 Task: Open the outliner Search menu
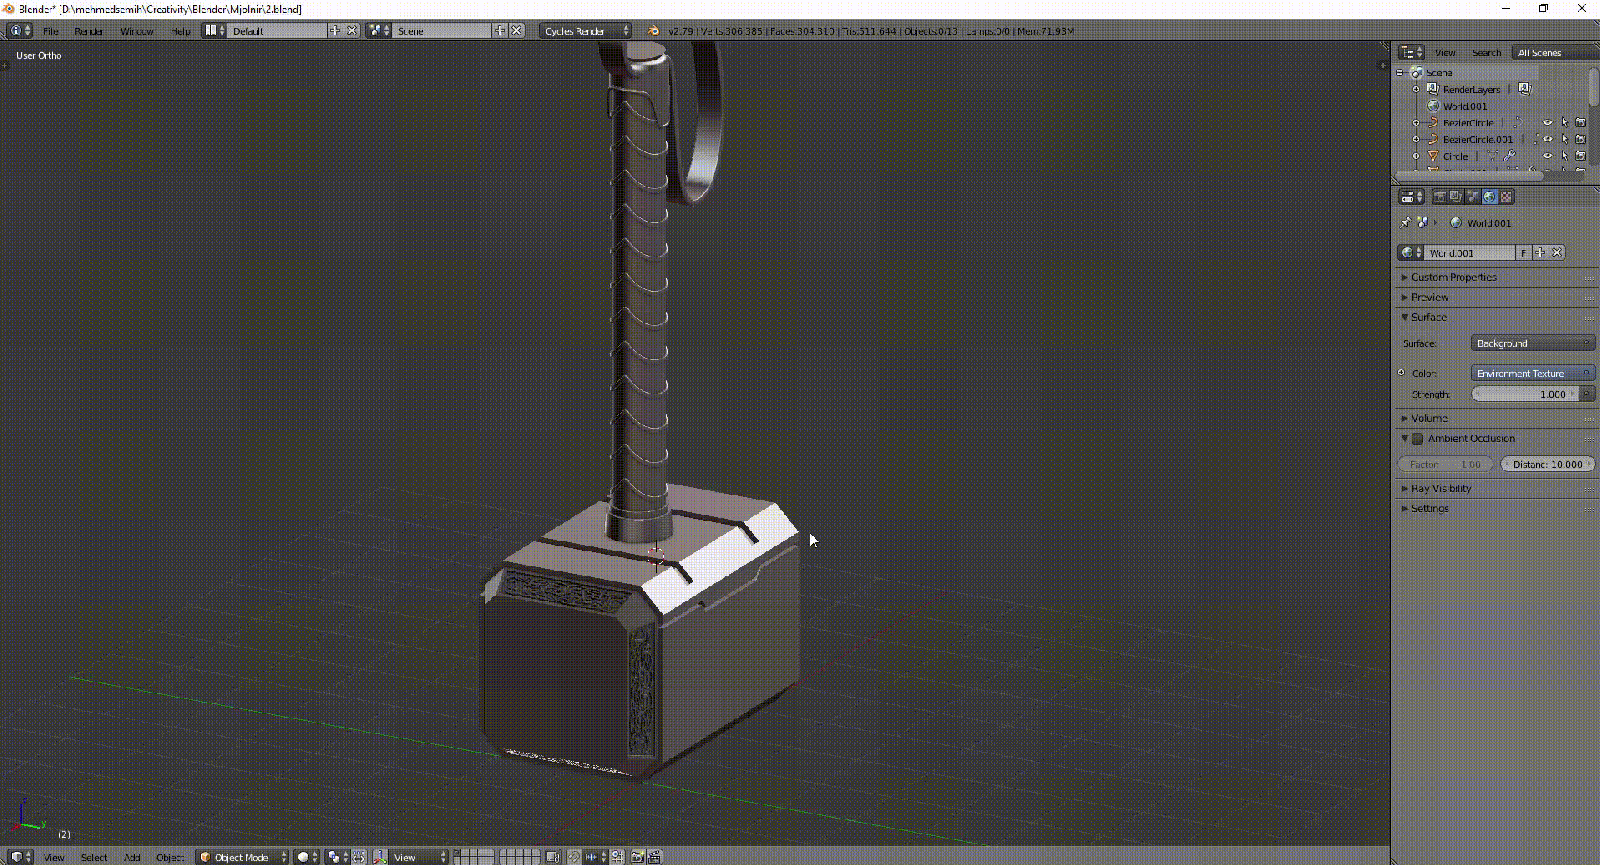point(1486,52)
